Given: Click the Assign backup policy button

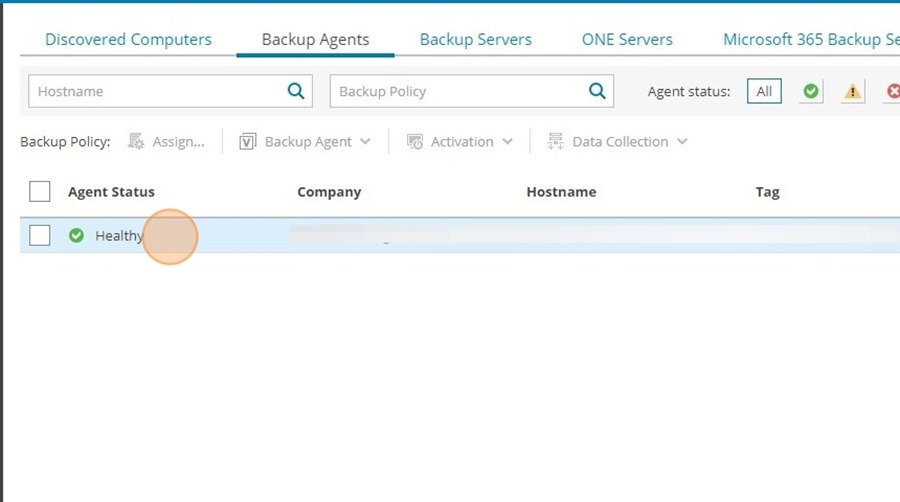Looking at the screenshot, I should 166,142.
